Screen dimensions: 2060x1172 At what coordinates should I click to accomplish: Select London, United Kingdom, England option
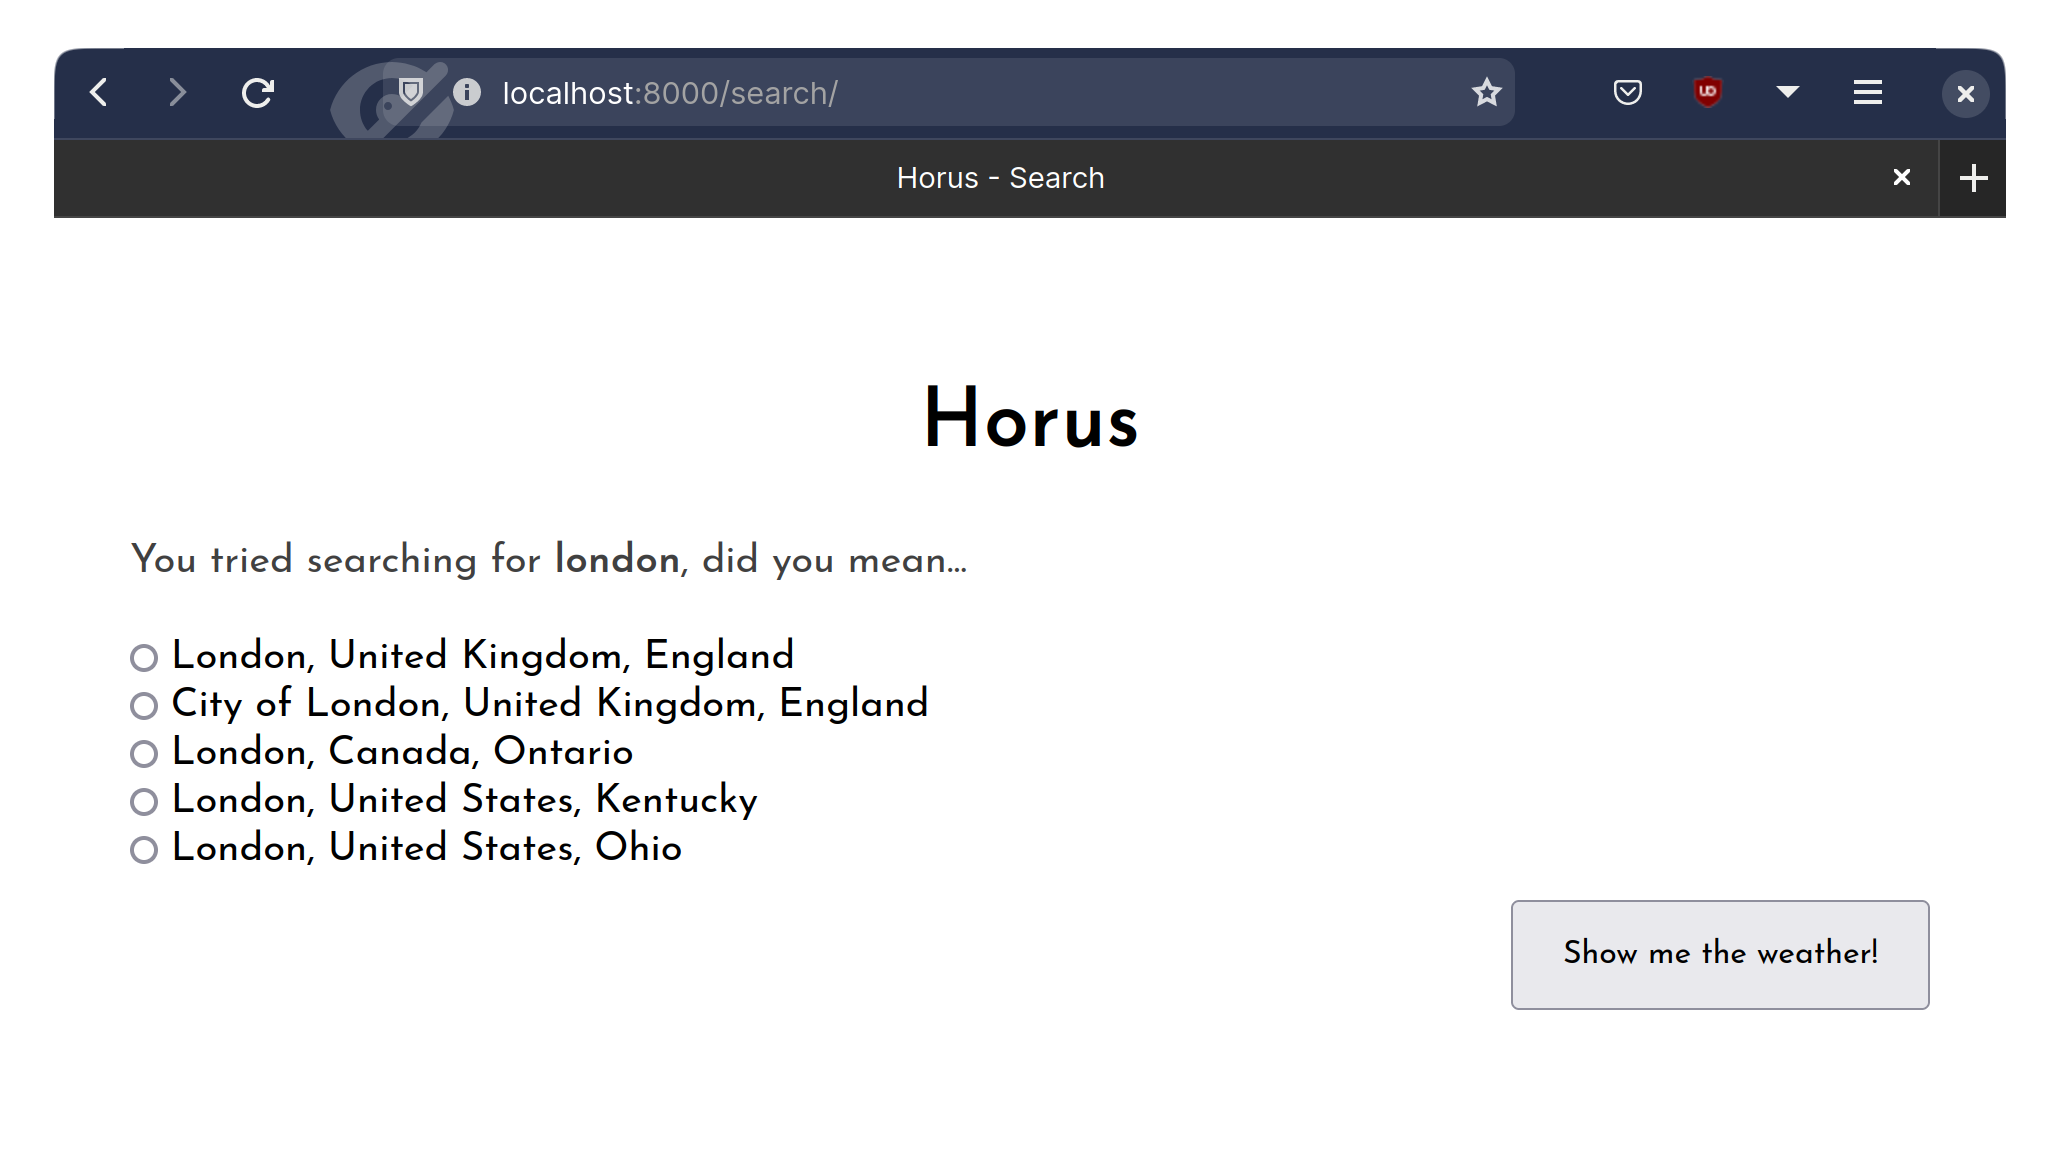click(144, 658)
